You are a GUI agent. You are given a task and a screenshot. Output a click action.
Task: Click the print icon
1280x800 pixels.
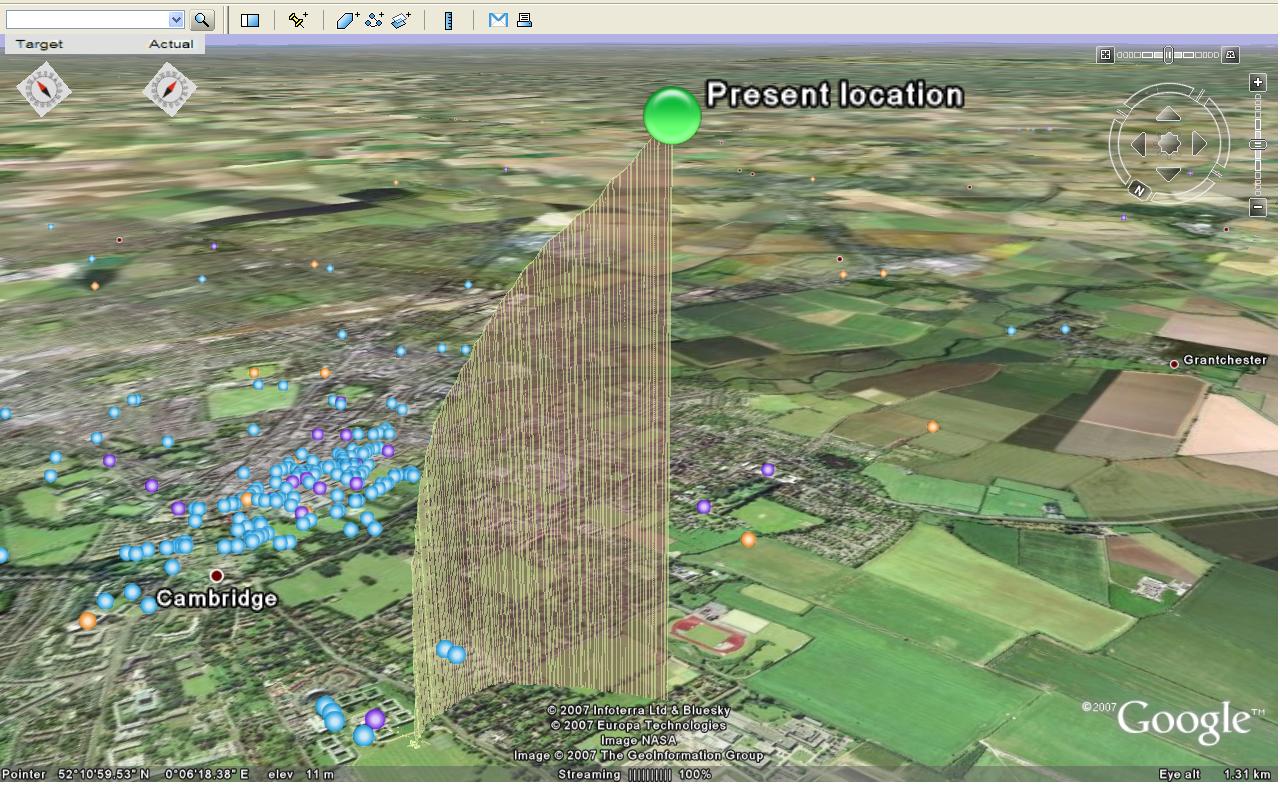[x=524, y=19]
